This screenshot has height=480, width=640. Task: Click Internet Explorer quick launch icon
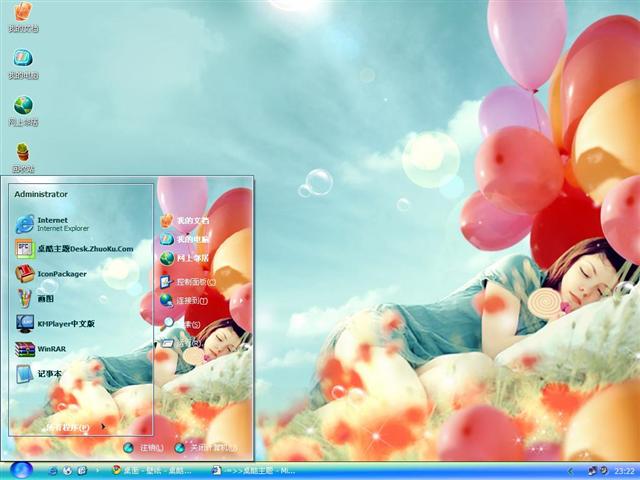pyautogui.click(x=53, y=471)
